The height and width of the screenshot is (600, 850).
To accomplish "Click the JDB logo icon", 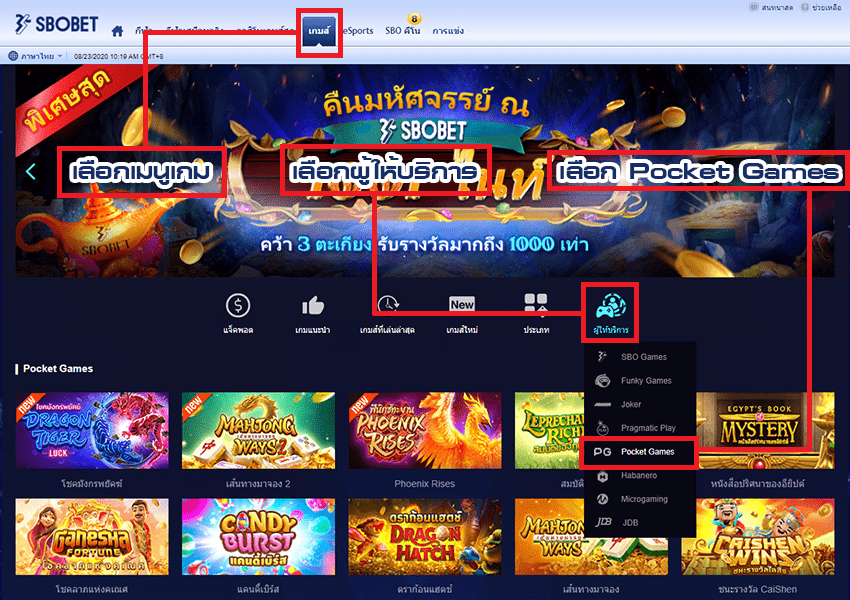I will [603, 522].
